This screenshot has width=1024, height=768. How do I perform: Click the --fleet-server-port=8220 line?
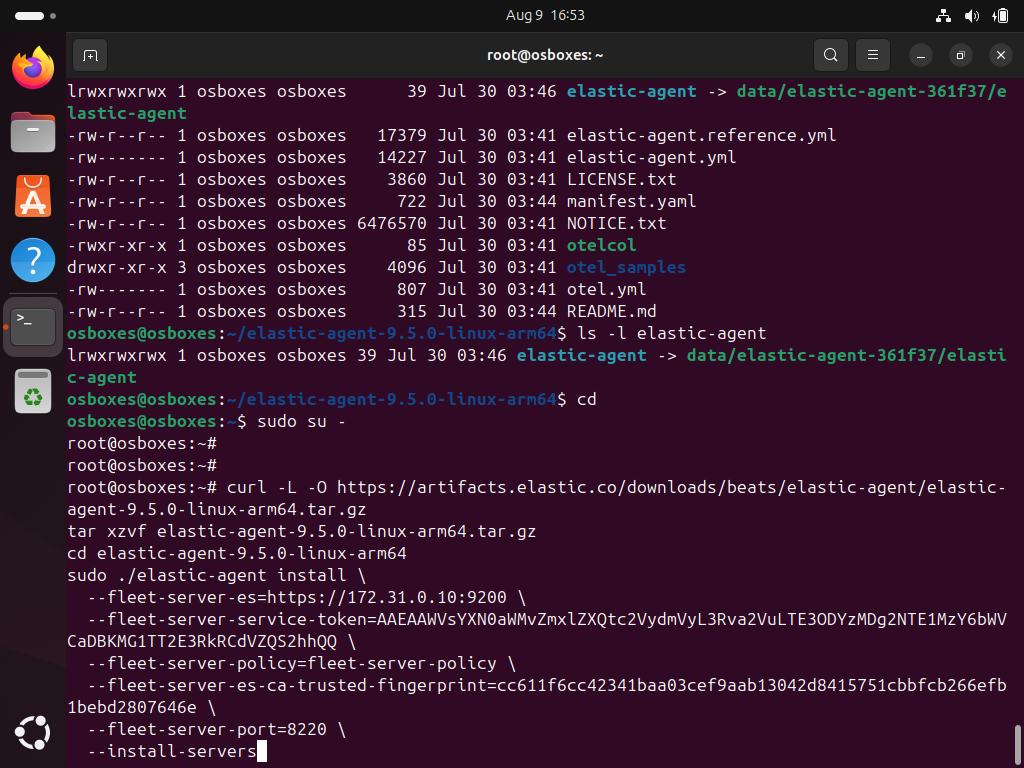216,729
